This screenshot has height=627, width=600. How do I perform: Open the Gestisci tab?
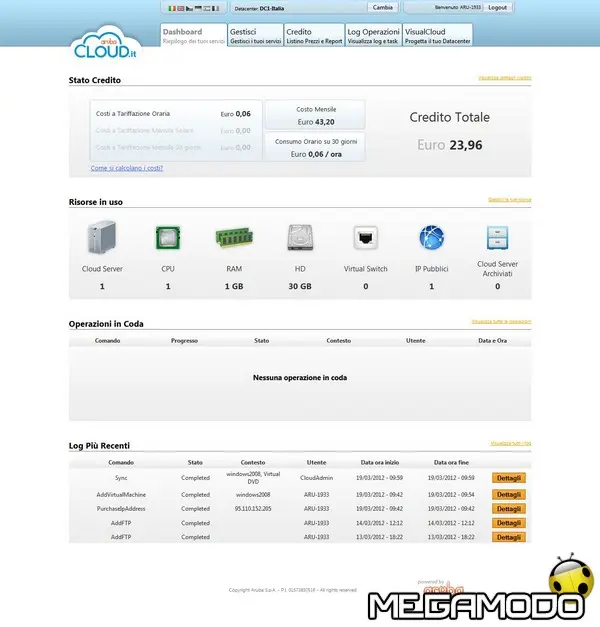click(x=254, y=36)
